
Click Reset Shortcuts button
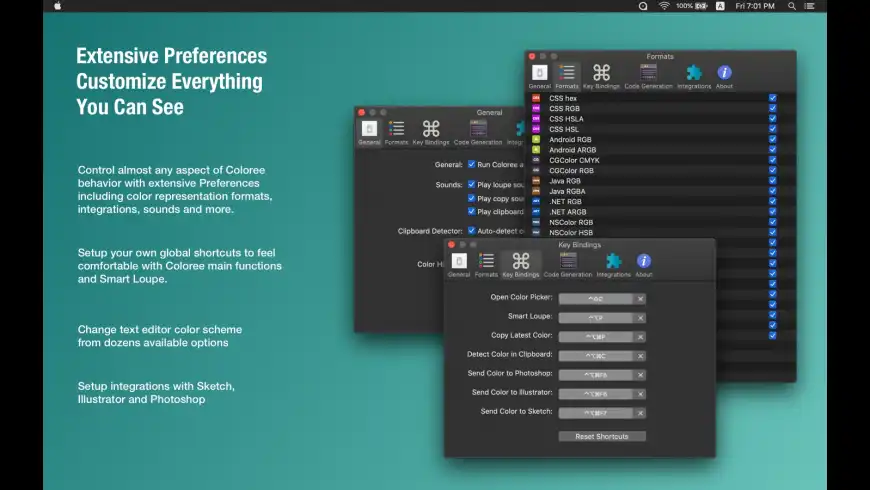602,436
